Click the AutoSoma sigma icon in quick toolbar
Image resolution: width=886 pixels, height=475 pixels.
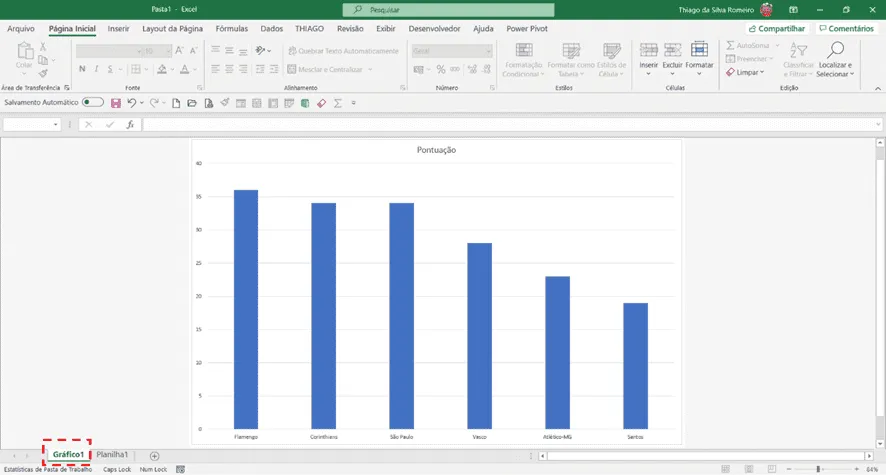pos(338,103)
